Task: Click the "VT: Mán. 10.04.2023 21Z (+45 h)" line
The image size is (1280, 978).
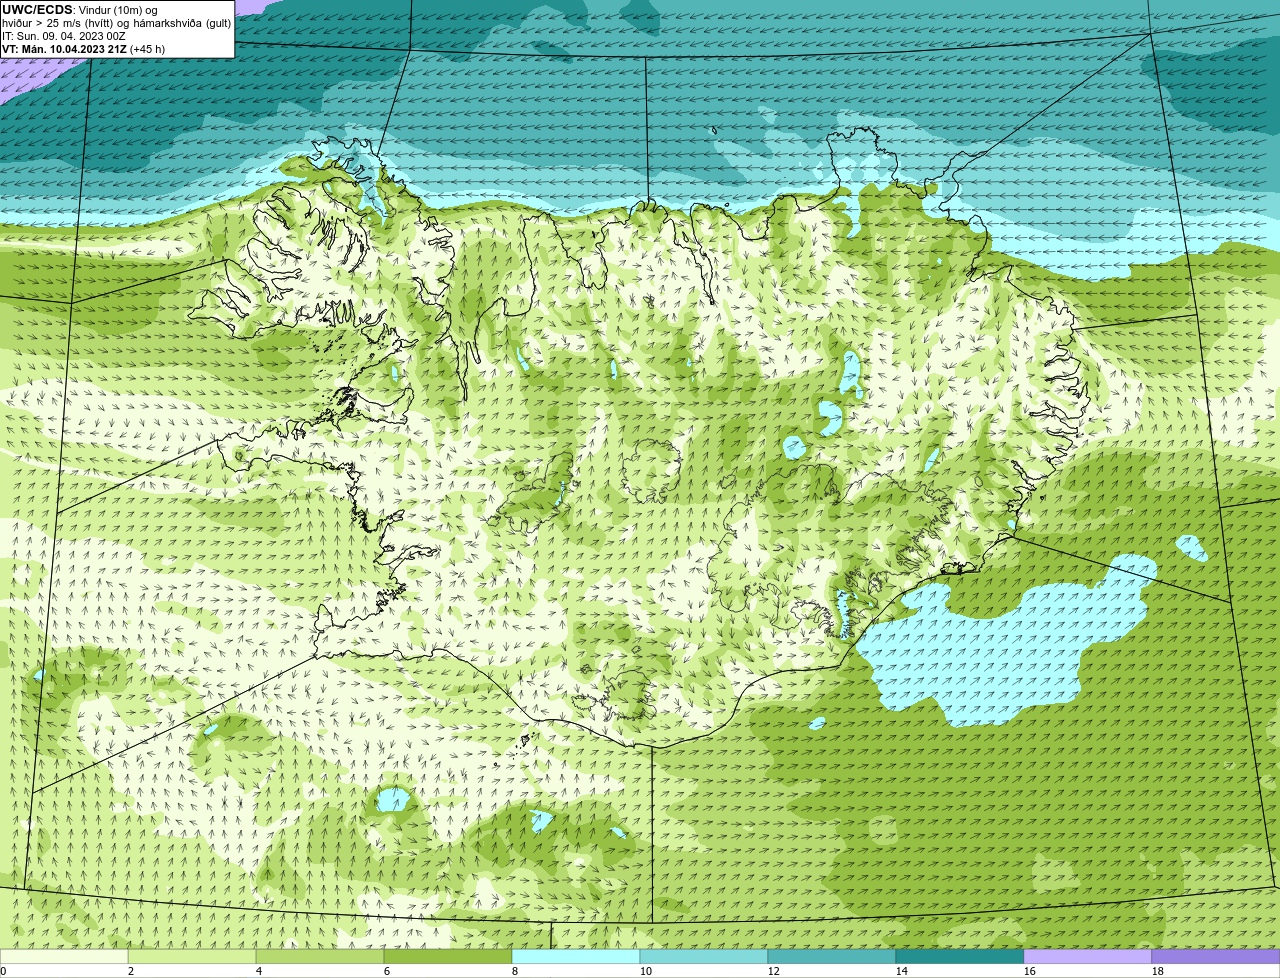Action: [84, 49]
